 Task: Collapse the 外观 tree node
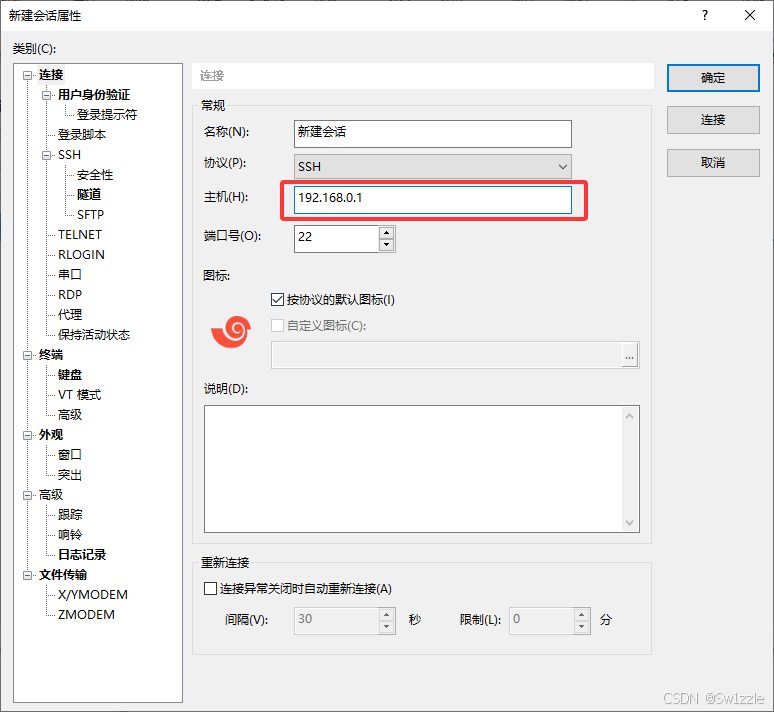point(27,435)
